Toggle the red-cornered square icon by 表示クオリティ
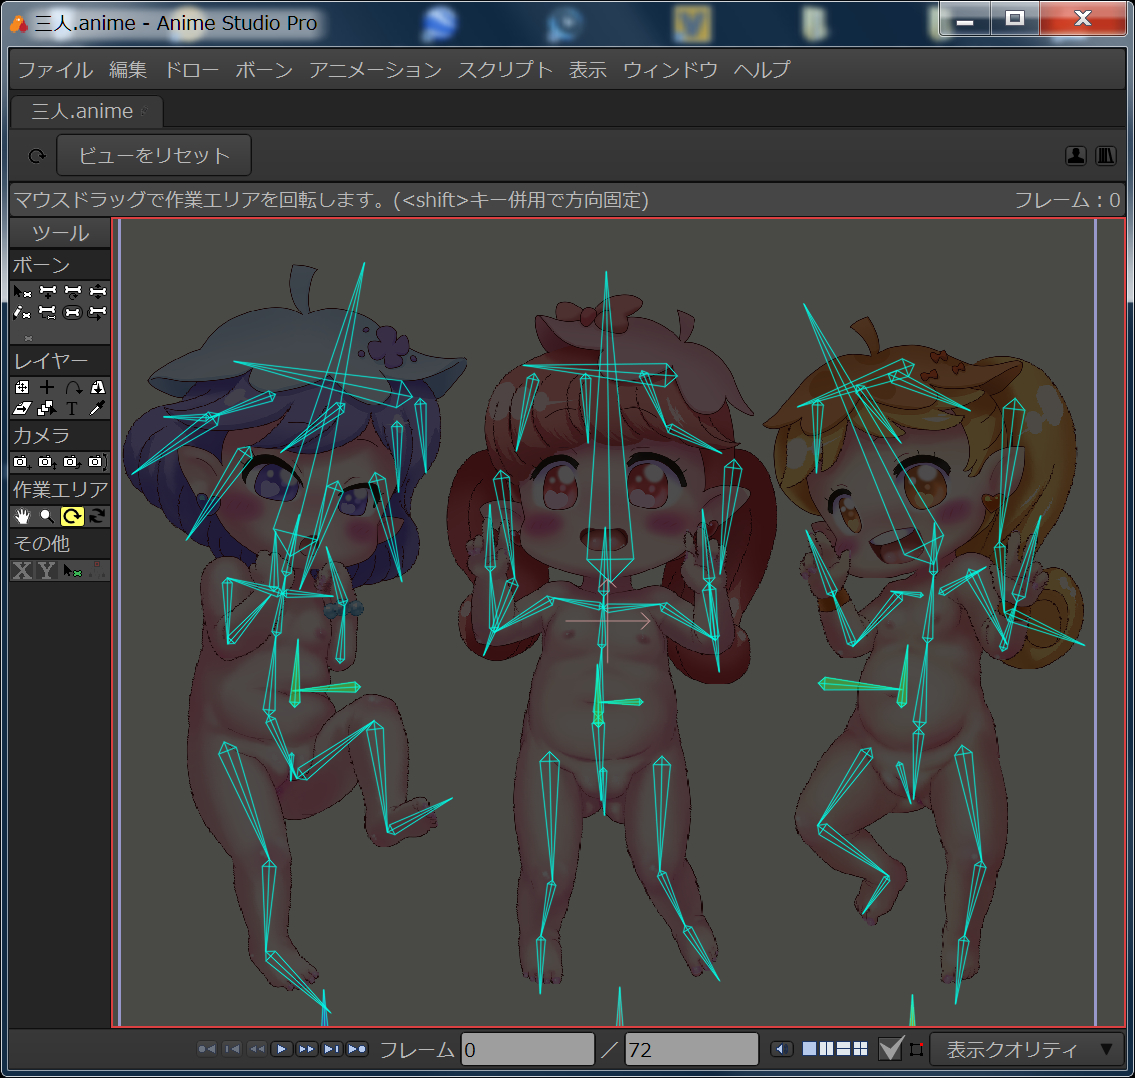 (x=916, y=1049)
